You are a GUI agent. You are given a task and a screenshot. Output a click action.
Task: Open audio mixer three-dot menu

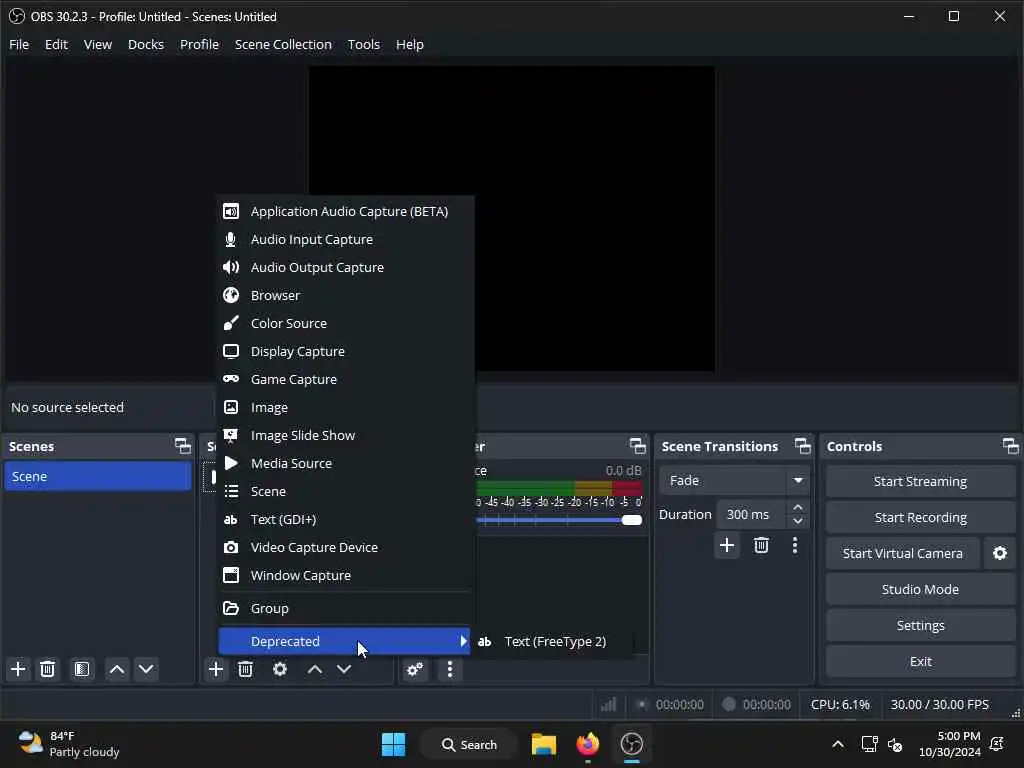click(450, 669)
